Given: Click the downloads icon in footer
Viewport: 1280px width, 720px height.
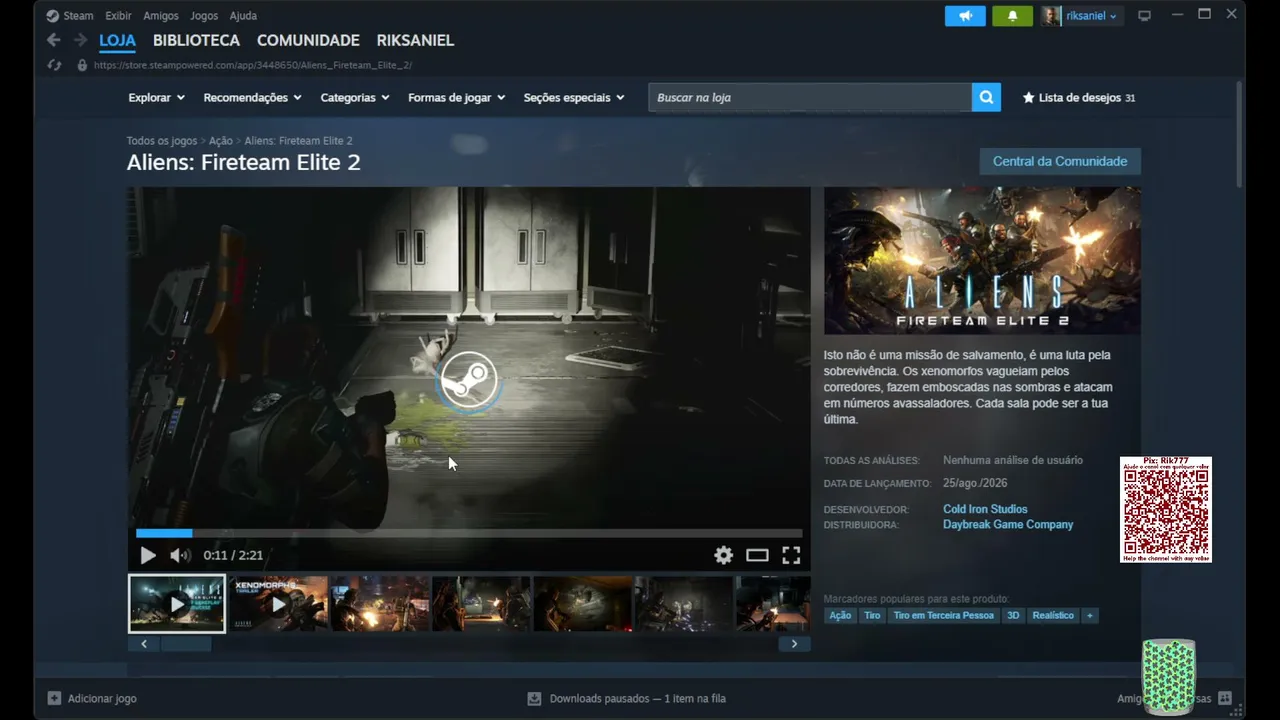Looking at the screenshot, I should click(535, 698).
